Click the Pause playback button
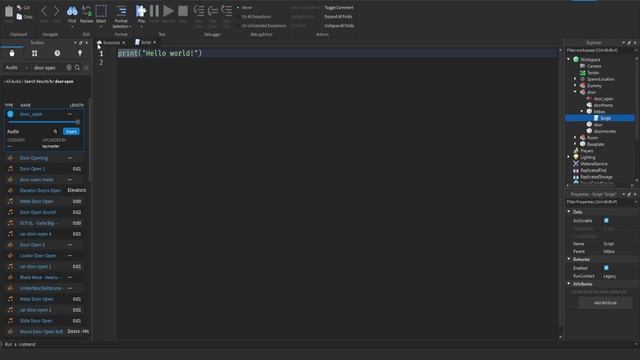 (x=154, y=11)
